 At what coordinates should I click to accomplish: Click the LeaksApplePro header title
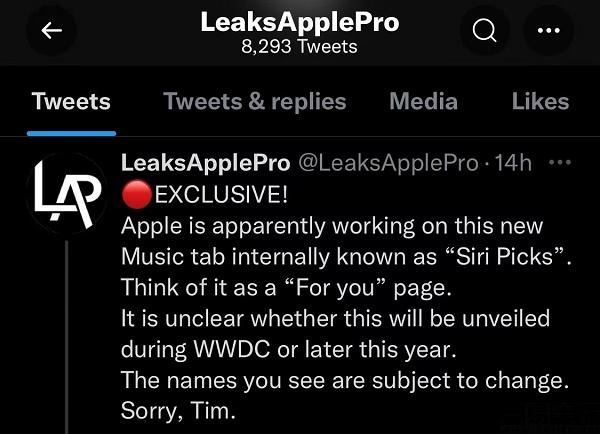click(300, 22)
